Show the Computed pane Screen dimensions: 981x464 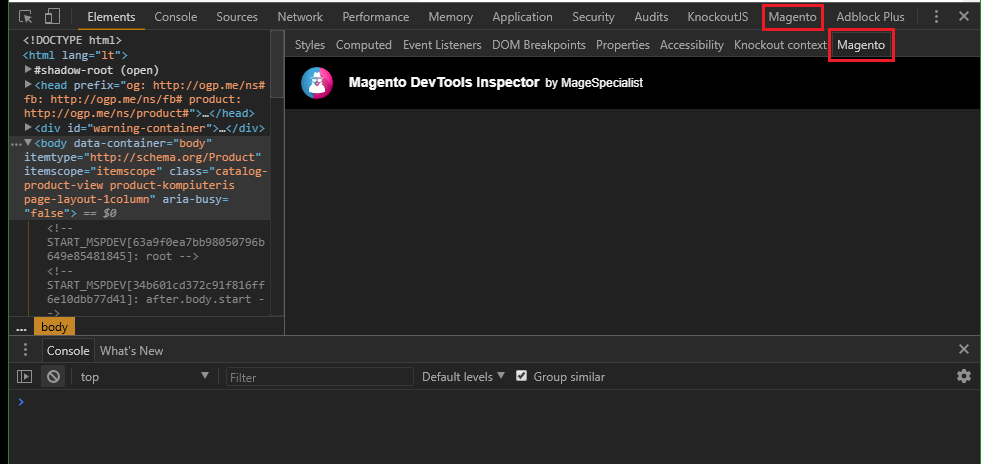(x=363, y=44)
